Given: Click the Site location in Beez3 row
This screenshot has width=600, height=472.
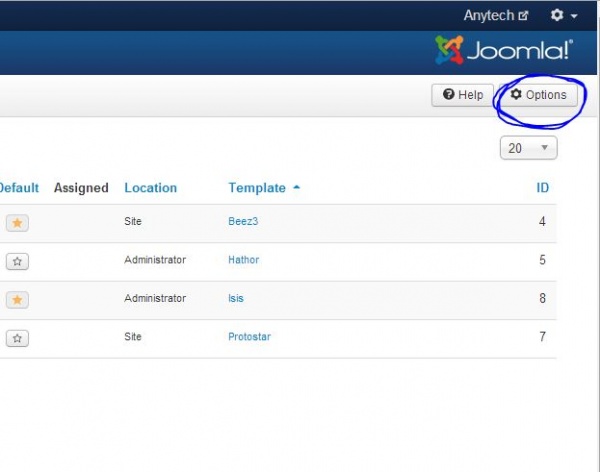Looking at the screenshot, I should tap(133, 221).
